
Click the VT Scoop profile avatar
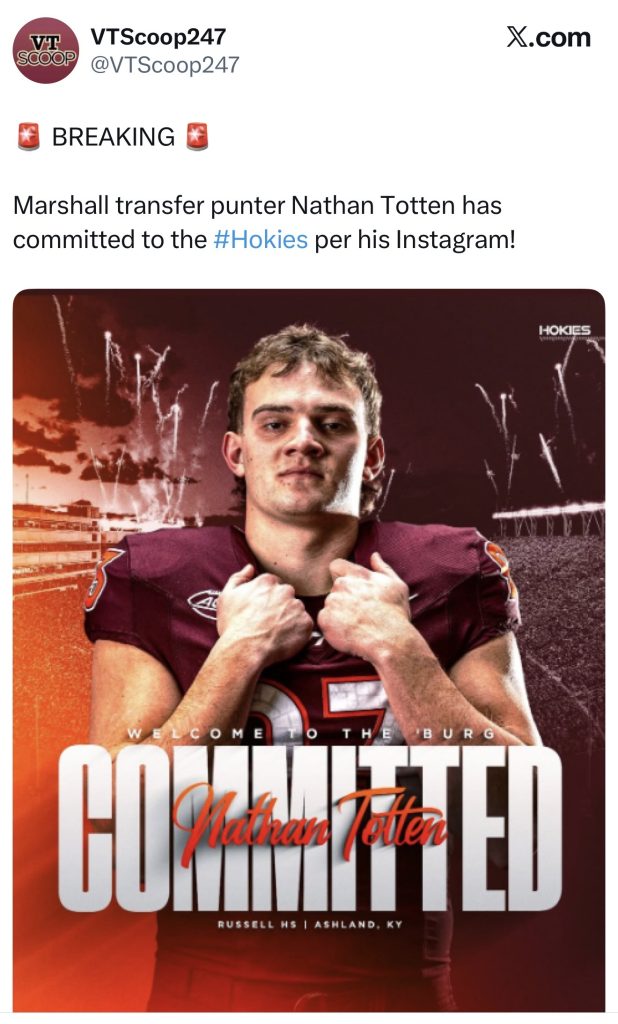point(46,51)
